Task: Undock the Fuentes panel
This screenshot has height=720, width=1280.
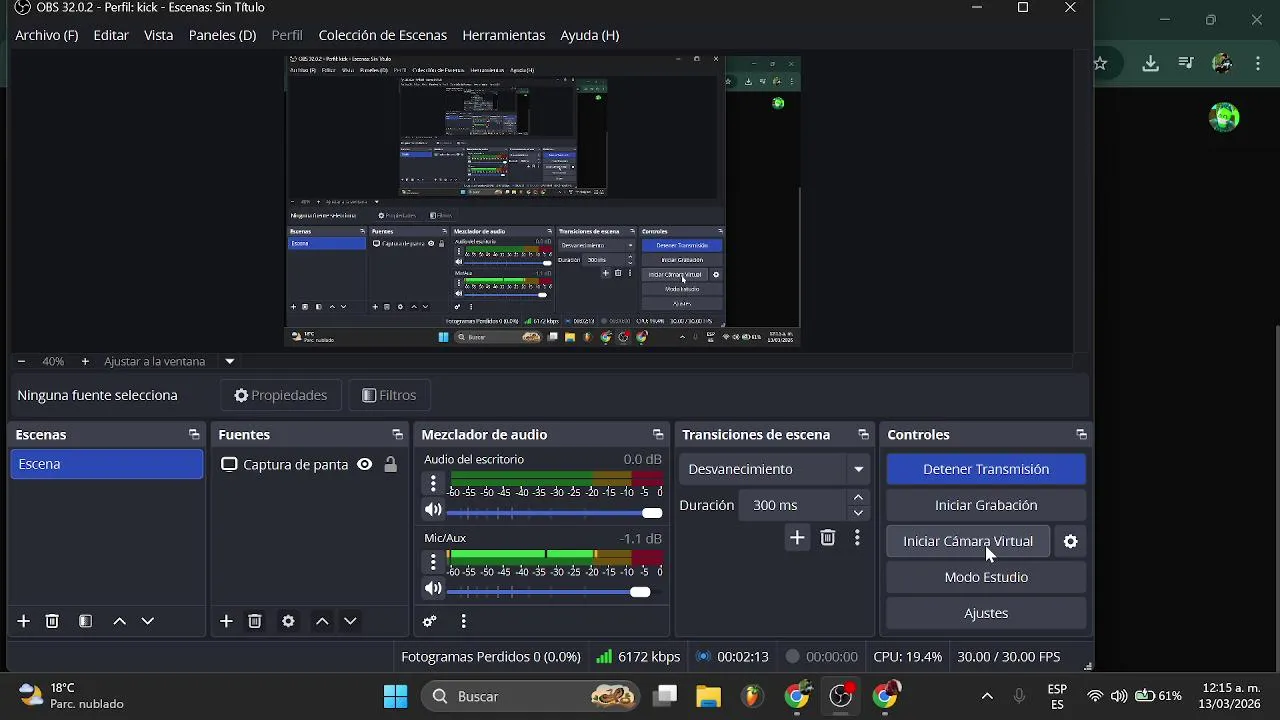Action: (x=397, y=435)
